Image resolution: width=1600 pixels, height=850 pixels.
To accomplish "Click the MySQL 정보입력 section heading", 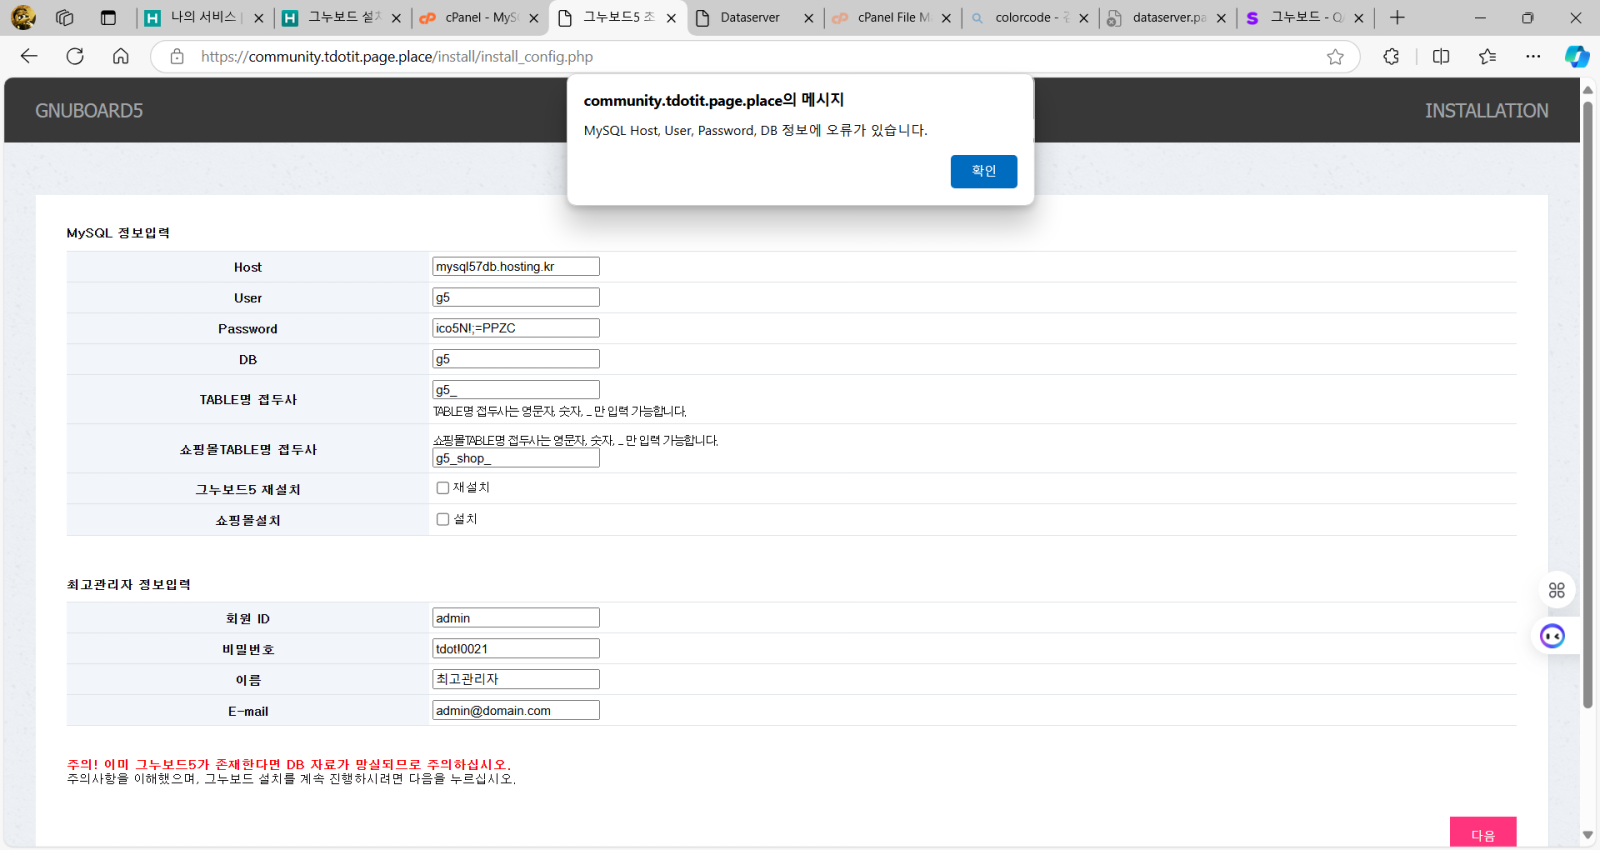I will [x=118, y=233].
